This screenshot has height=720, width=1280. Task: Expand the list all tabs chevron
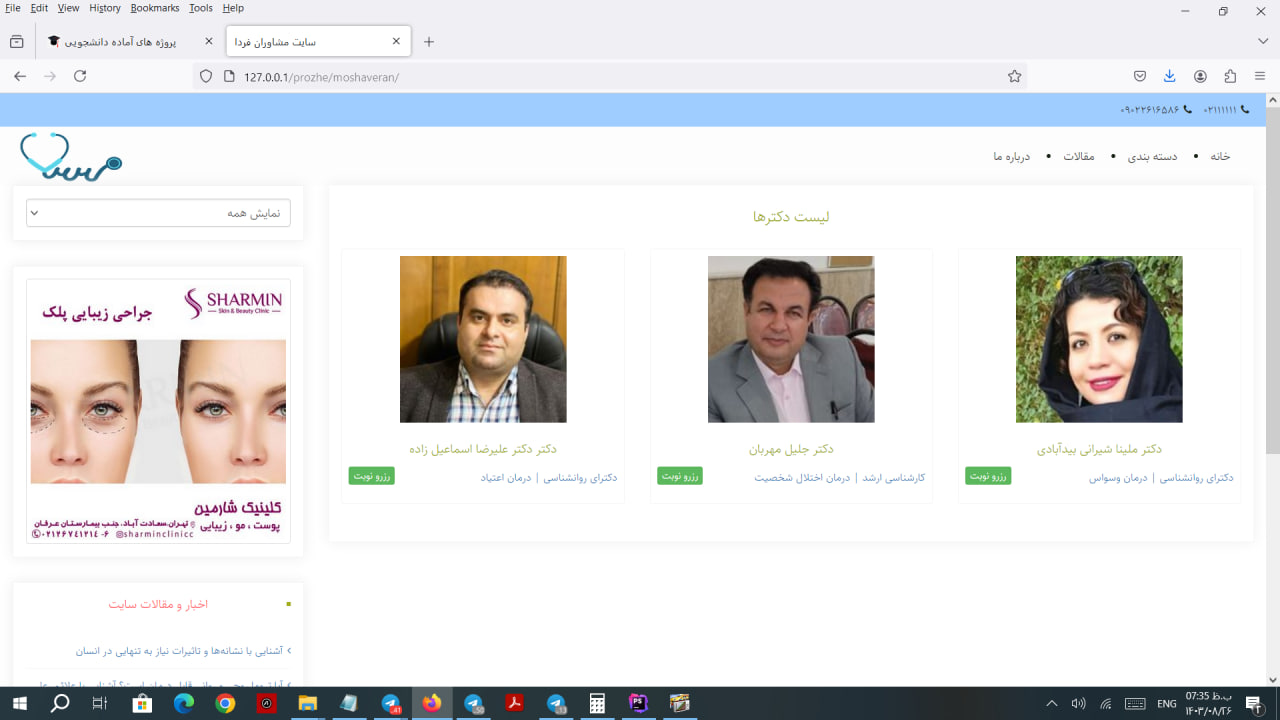[1263, 41]
